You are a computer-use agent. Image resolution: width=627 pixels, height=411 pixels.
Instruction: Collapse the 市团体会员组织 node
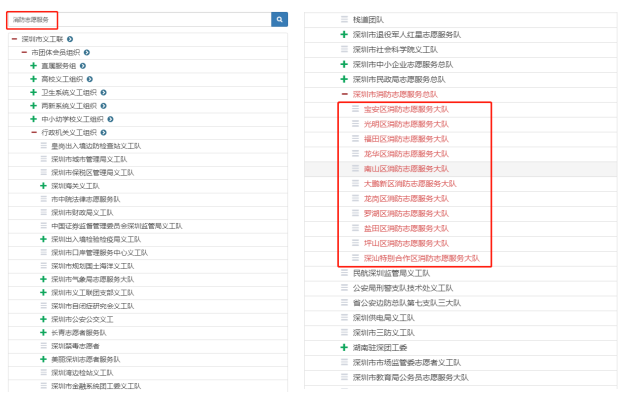click(24, 52)
